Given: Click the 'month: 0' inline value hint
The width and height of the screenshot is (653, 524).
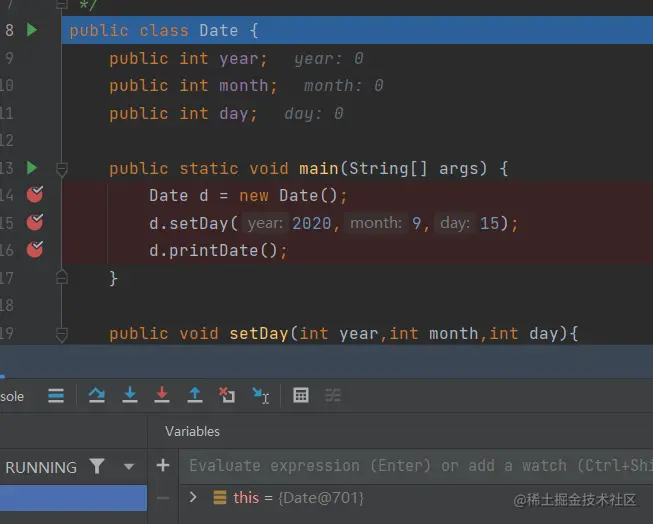Looking at the screenshot, I should click(x=344, y=85).
